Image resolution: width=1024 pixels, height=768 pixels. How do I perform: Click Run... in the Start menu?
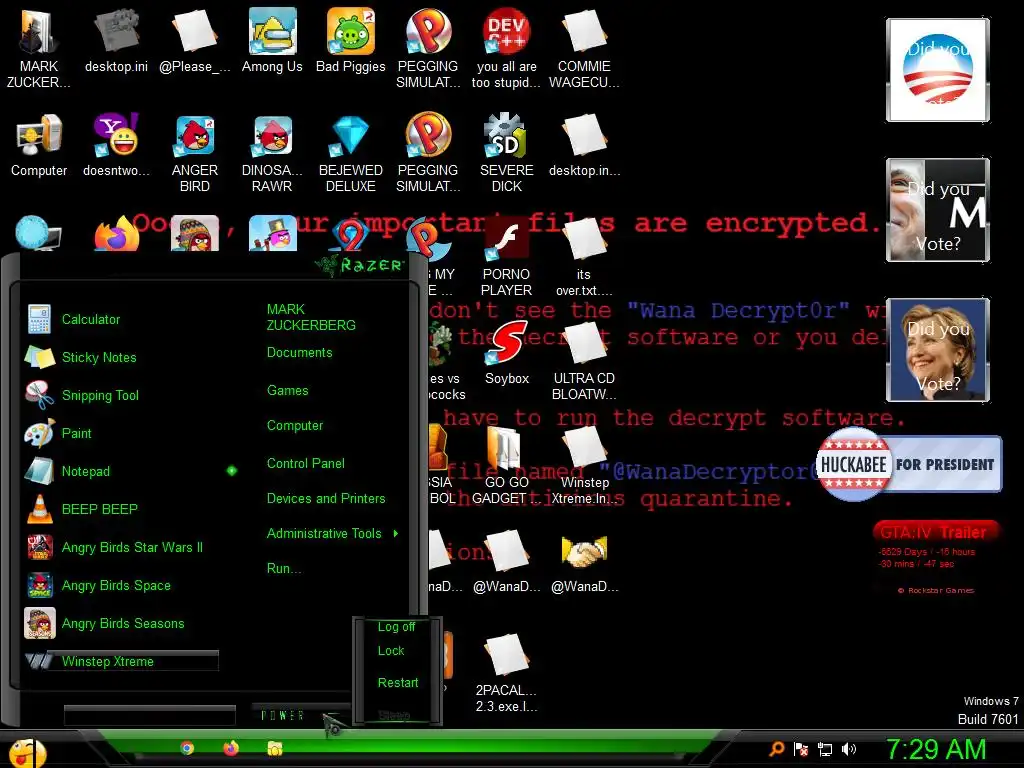[x=283, y=568]
